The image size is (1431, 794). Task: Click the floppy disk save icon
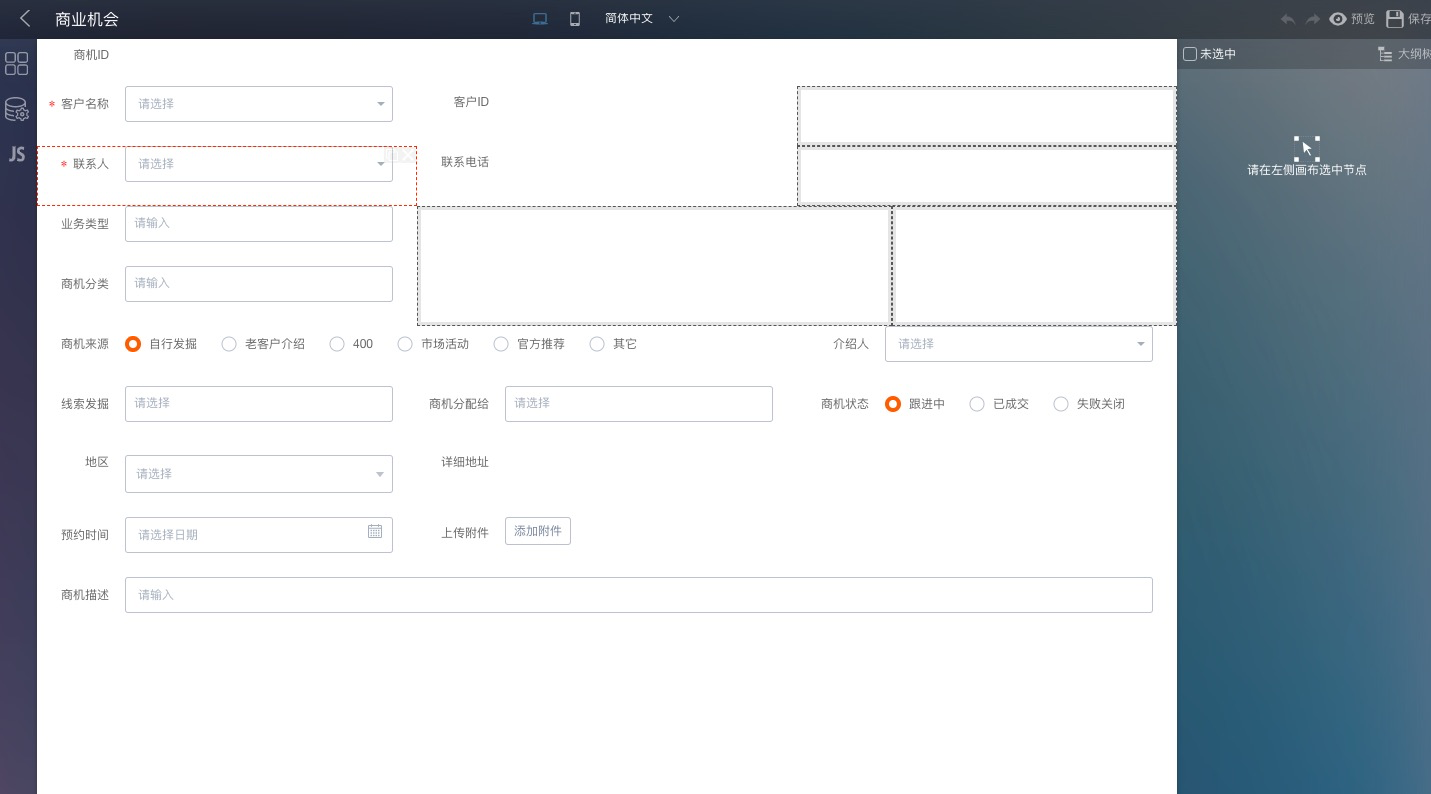1395,19
